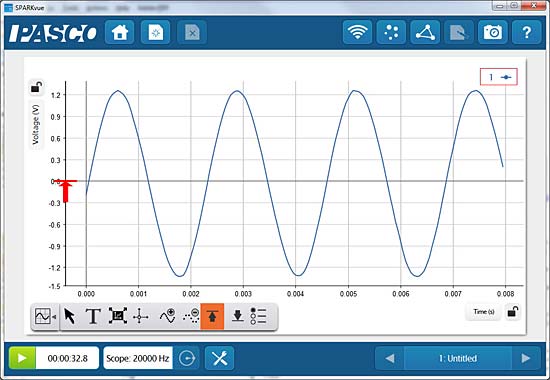Open the help question mark icon

coord(526,32)
